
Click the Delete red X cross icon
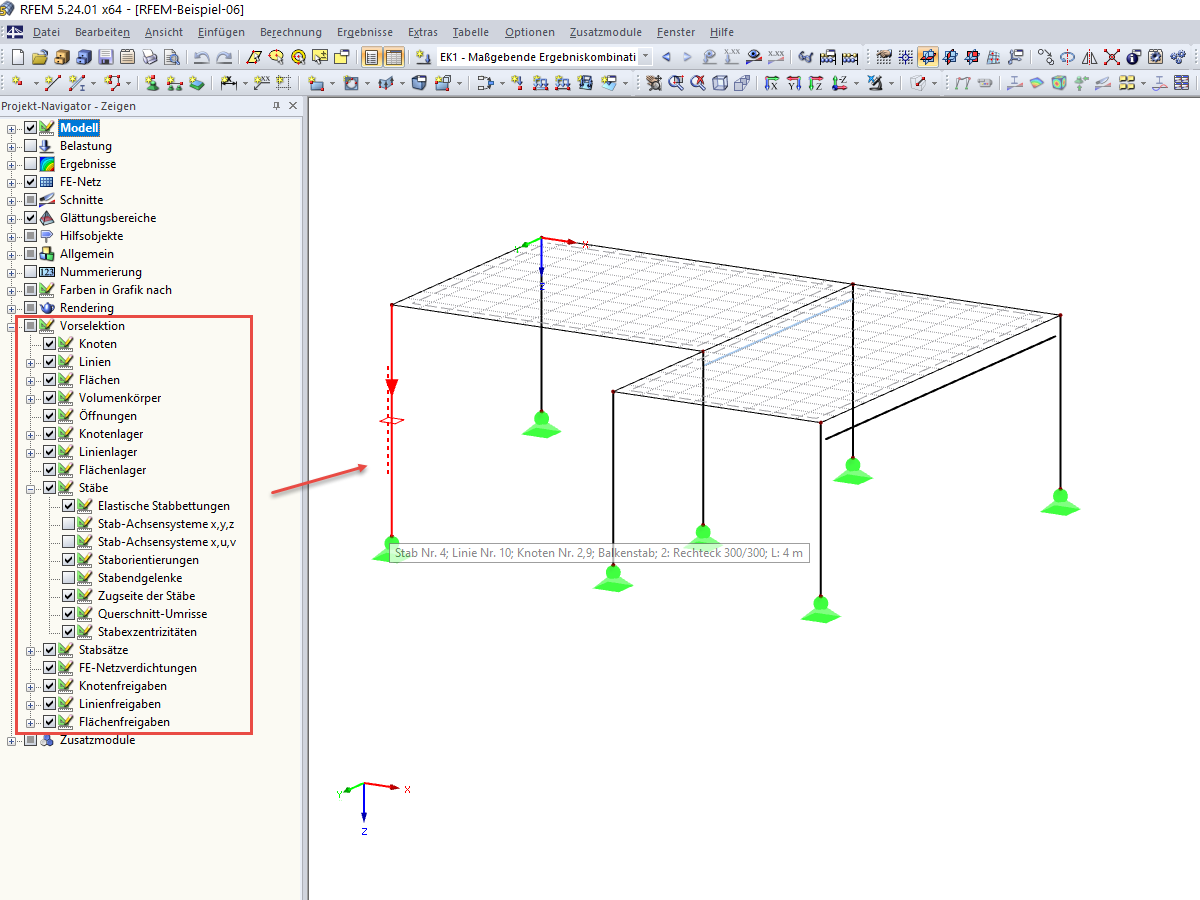tap(1111, 57)
